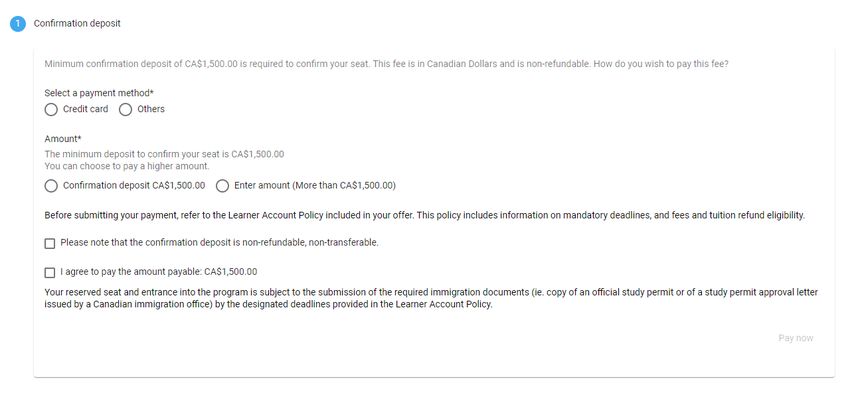850x393 pixels.
Task: Click 'The minimum deposit to confirm your seat' line
Action: pos(164,154)
